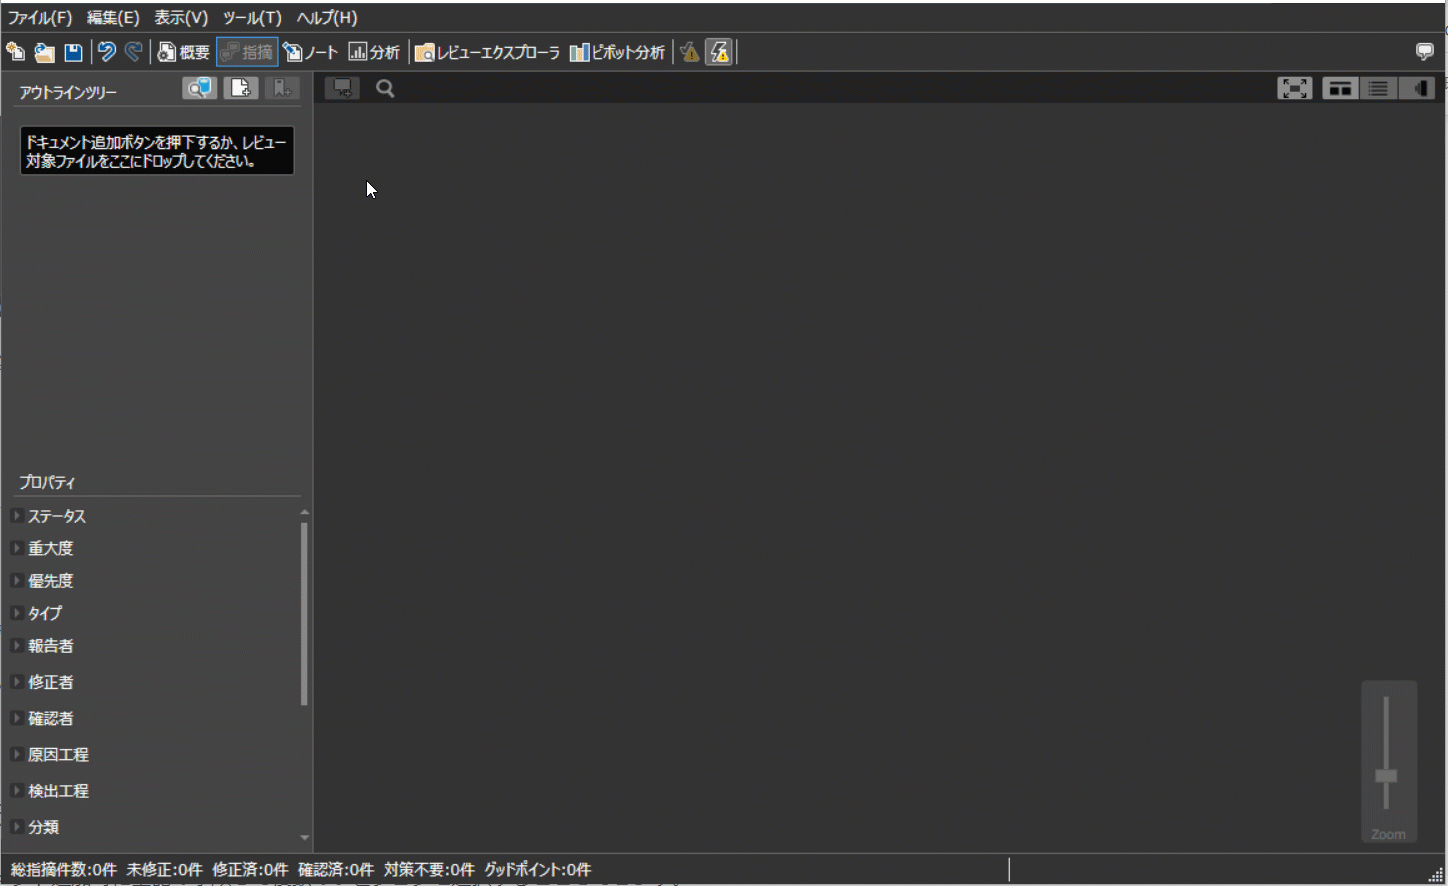Open the 表示(V) menu

coord(180,17)
